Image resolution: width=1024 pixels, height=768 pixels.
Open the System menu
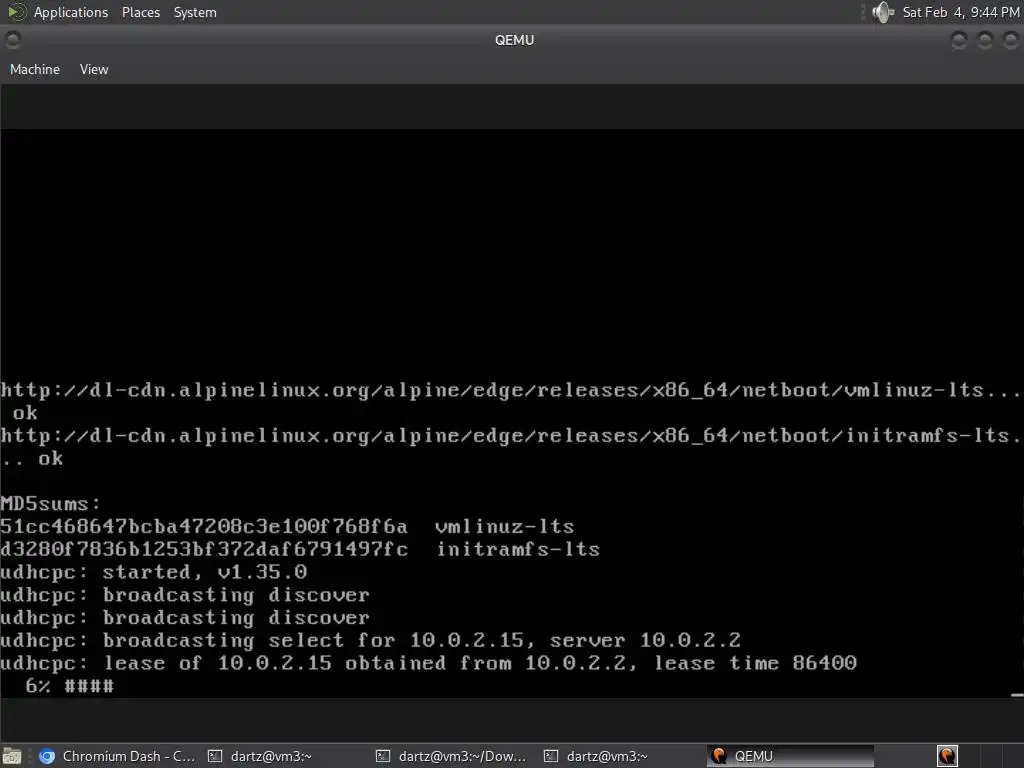[195, 12]
